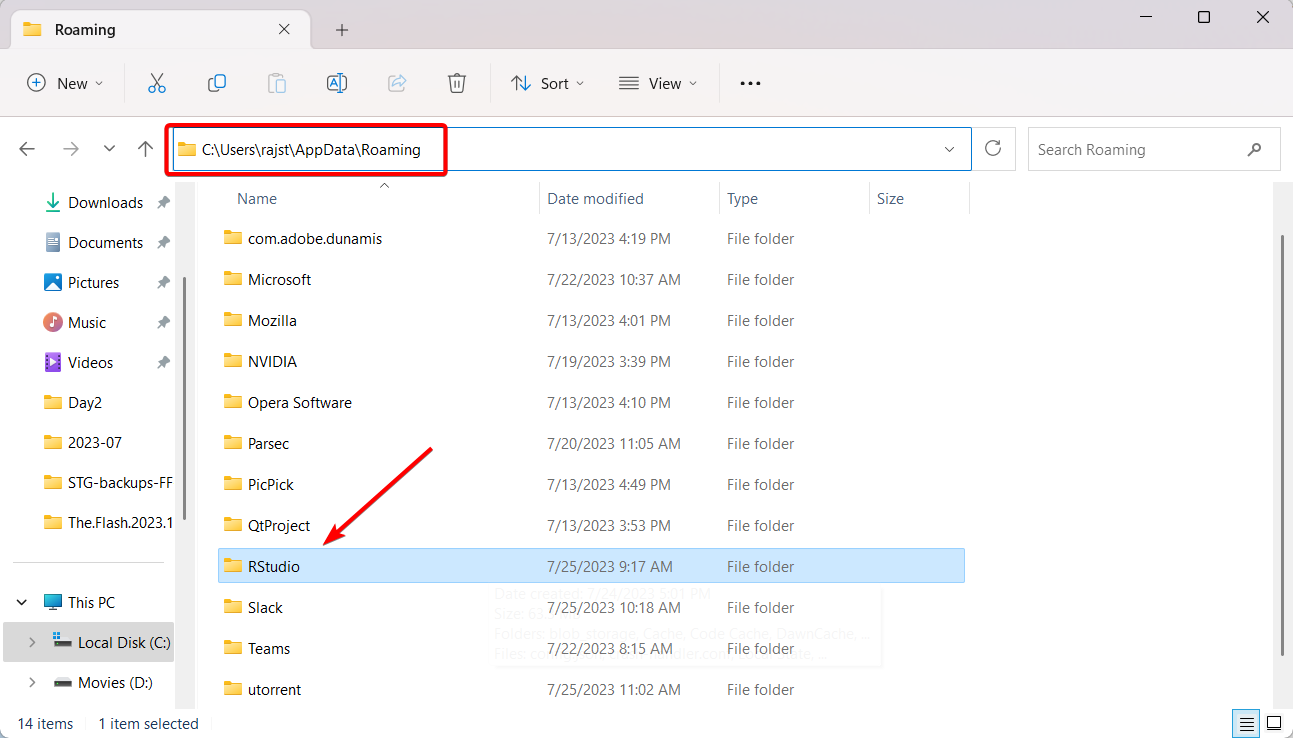Viewport: 1293px width, 738px height.
Task: Open the three-dots See more menu
Action: click(750, 84)
